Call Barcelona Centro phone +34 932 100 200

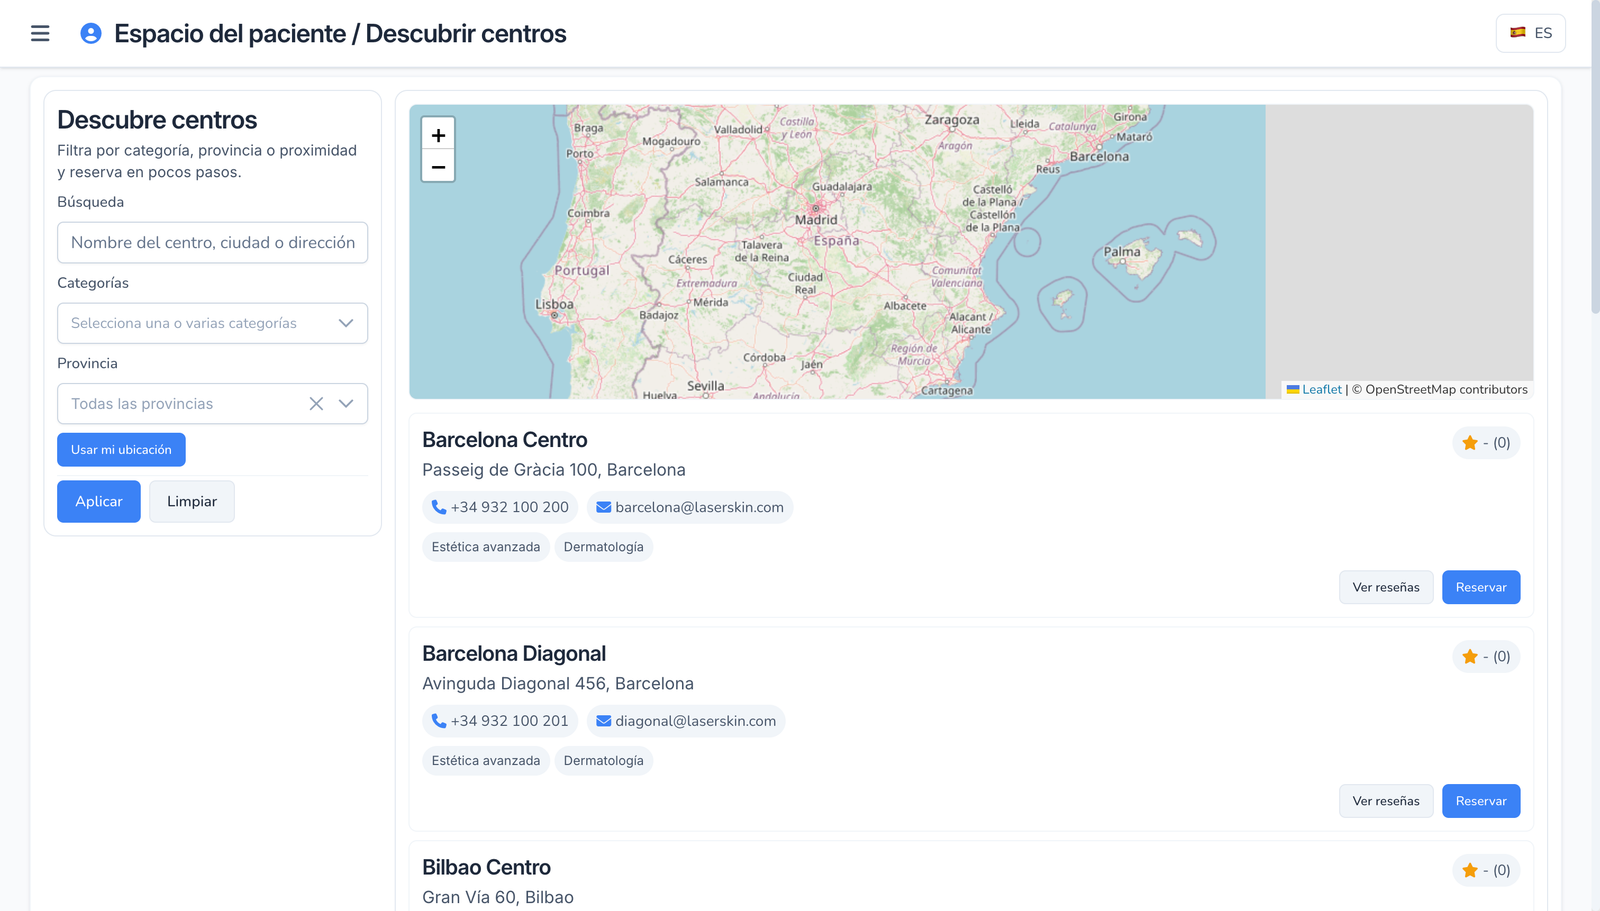(500, 508)
